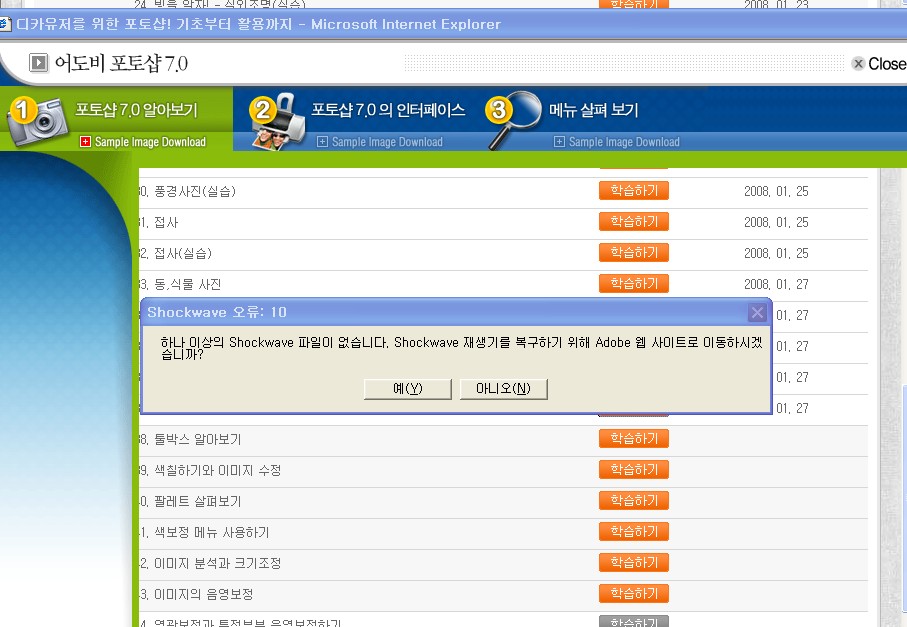Click the magnifying glass icon for step 3
The image size is (907, 627).
[514, 119]
